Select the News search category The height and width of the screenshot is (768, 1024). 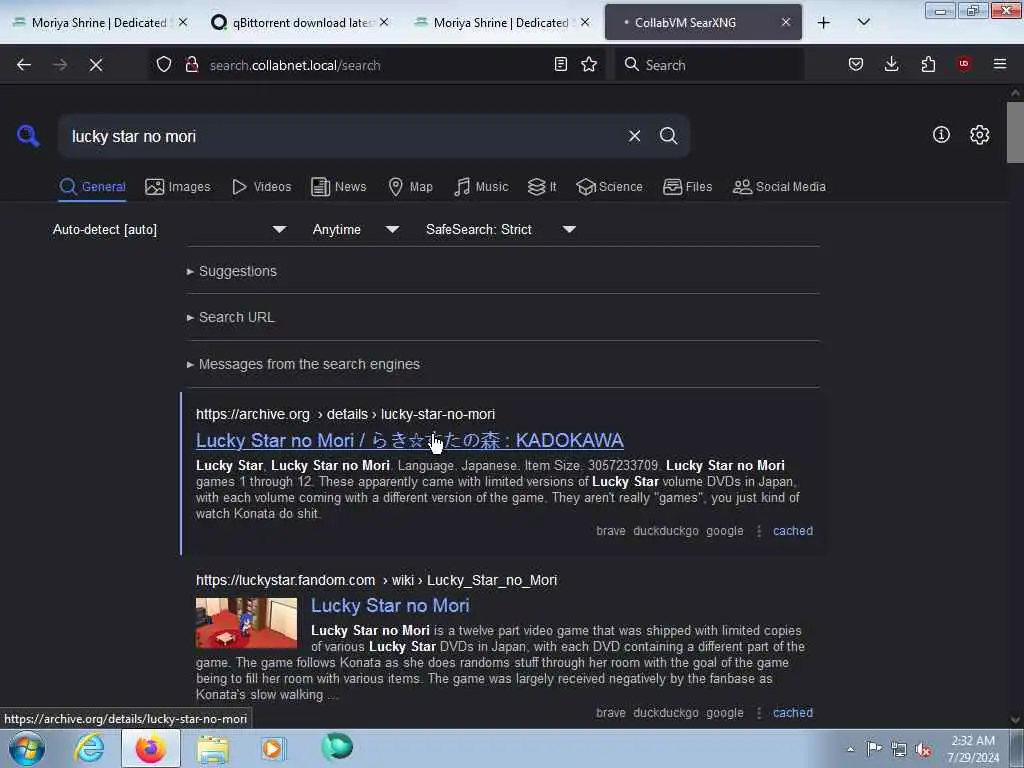(339, 187)
